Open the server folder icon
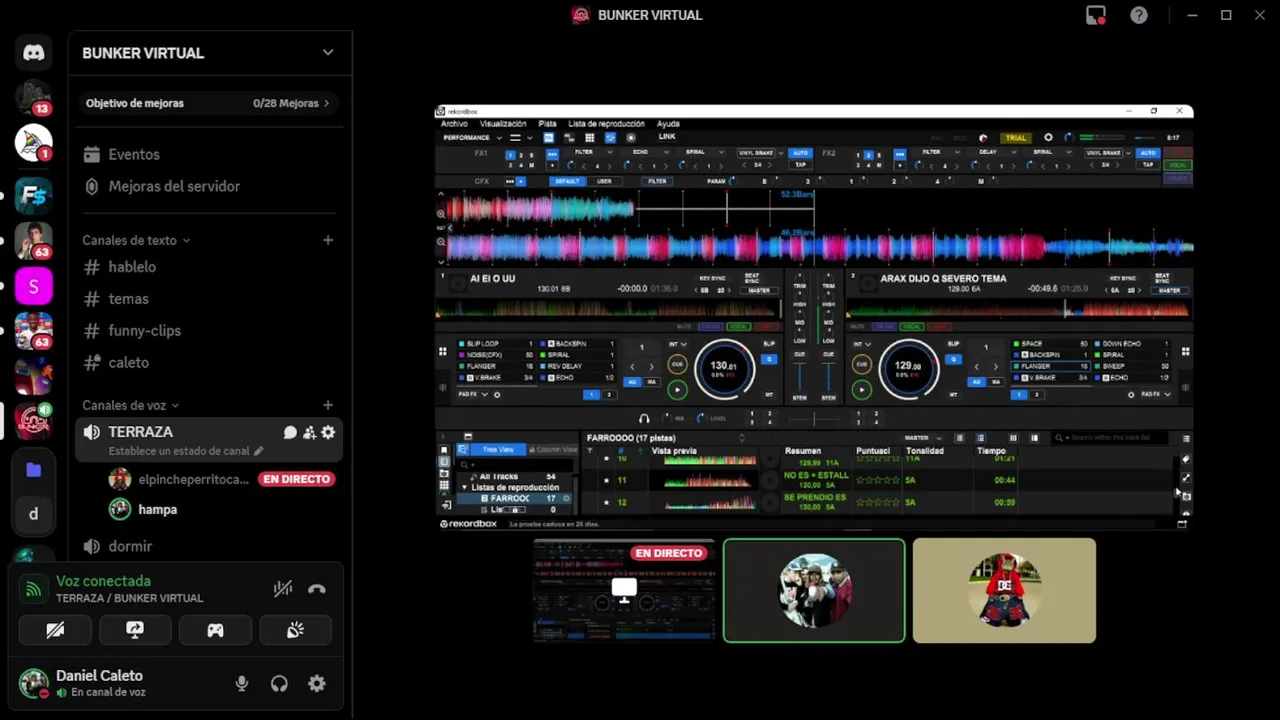The height and width of the screenshot is (720, 1280). point(33,469)
